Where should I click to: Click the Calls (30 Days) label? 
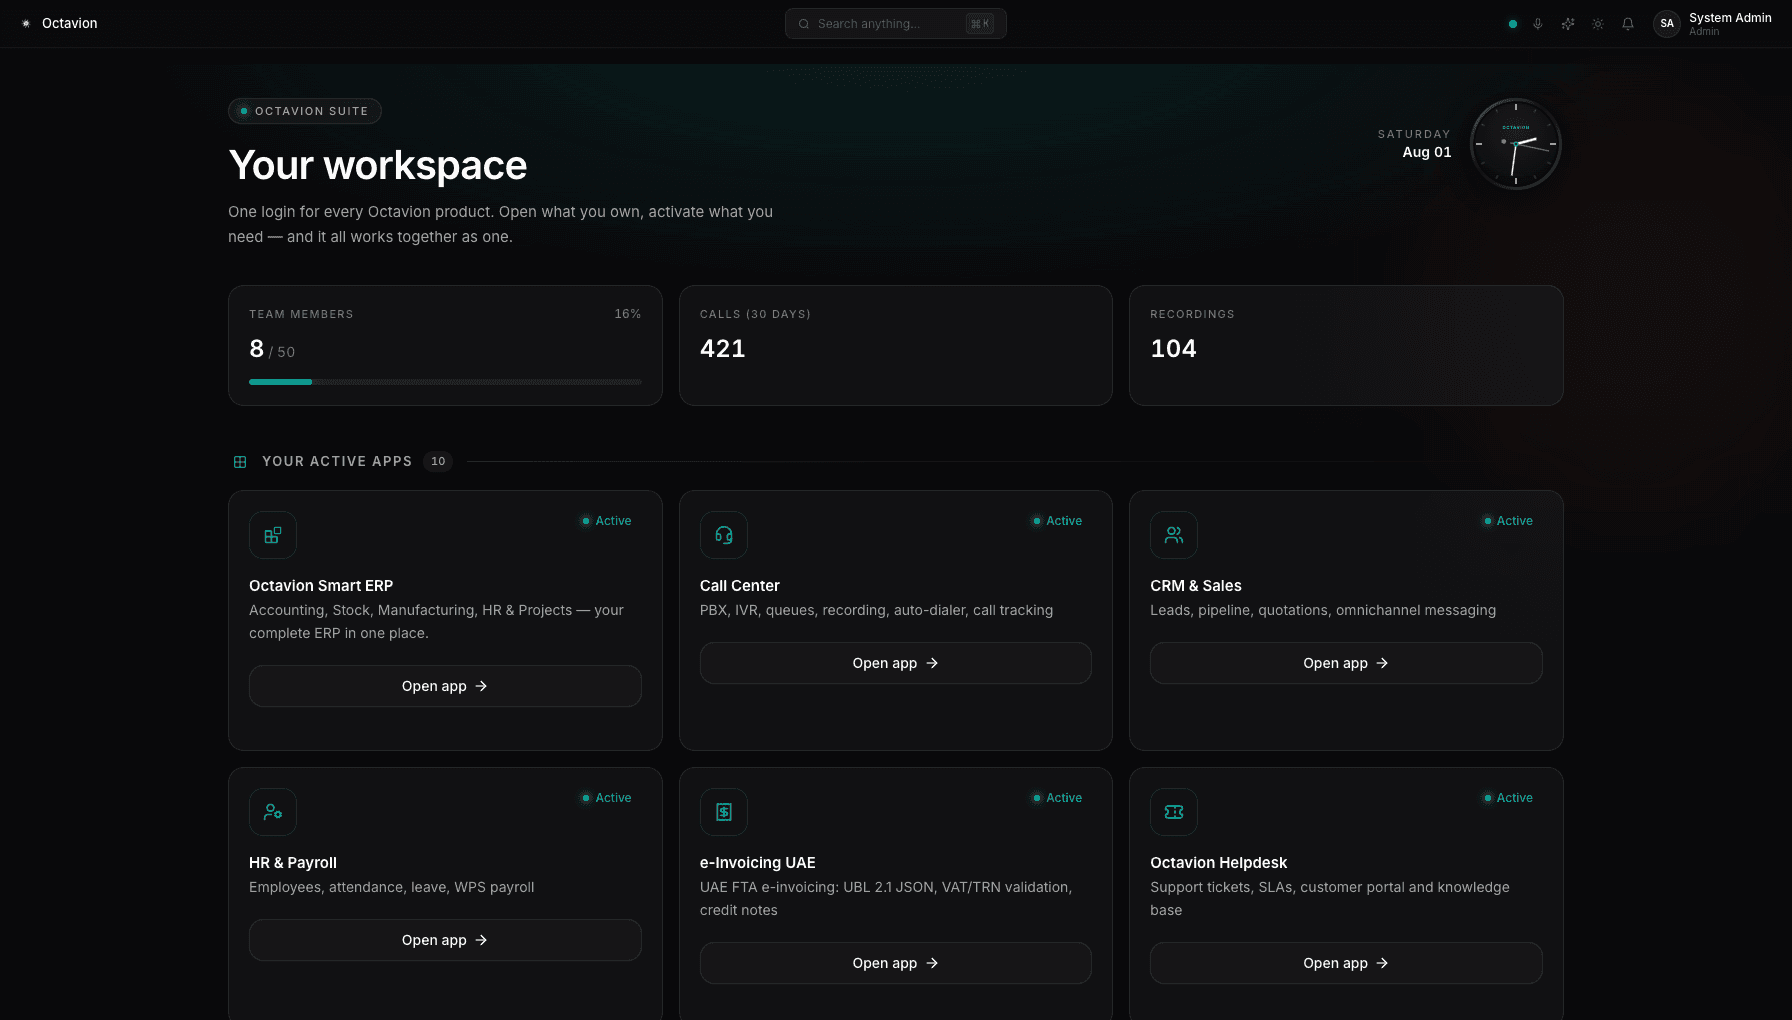click(x=755, y=314)
